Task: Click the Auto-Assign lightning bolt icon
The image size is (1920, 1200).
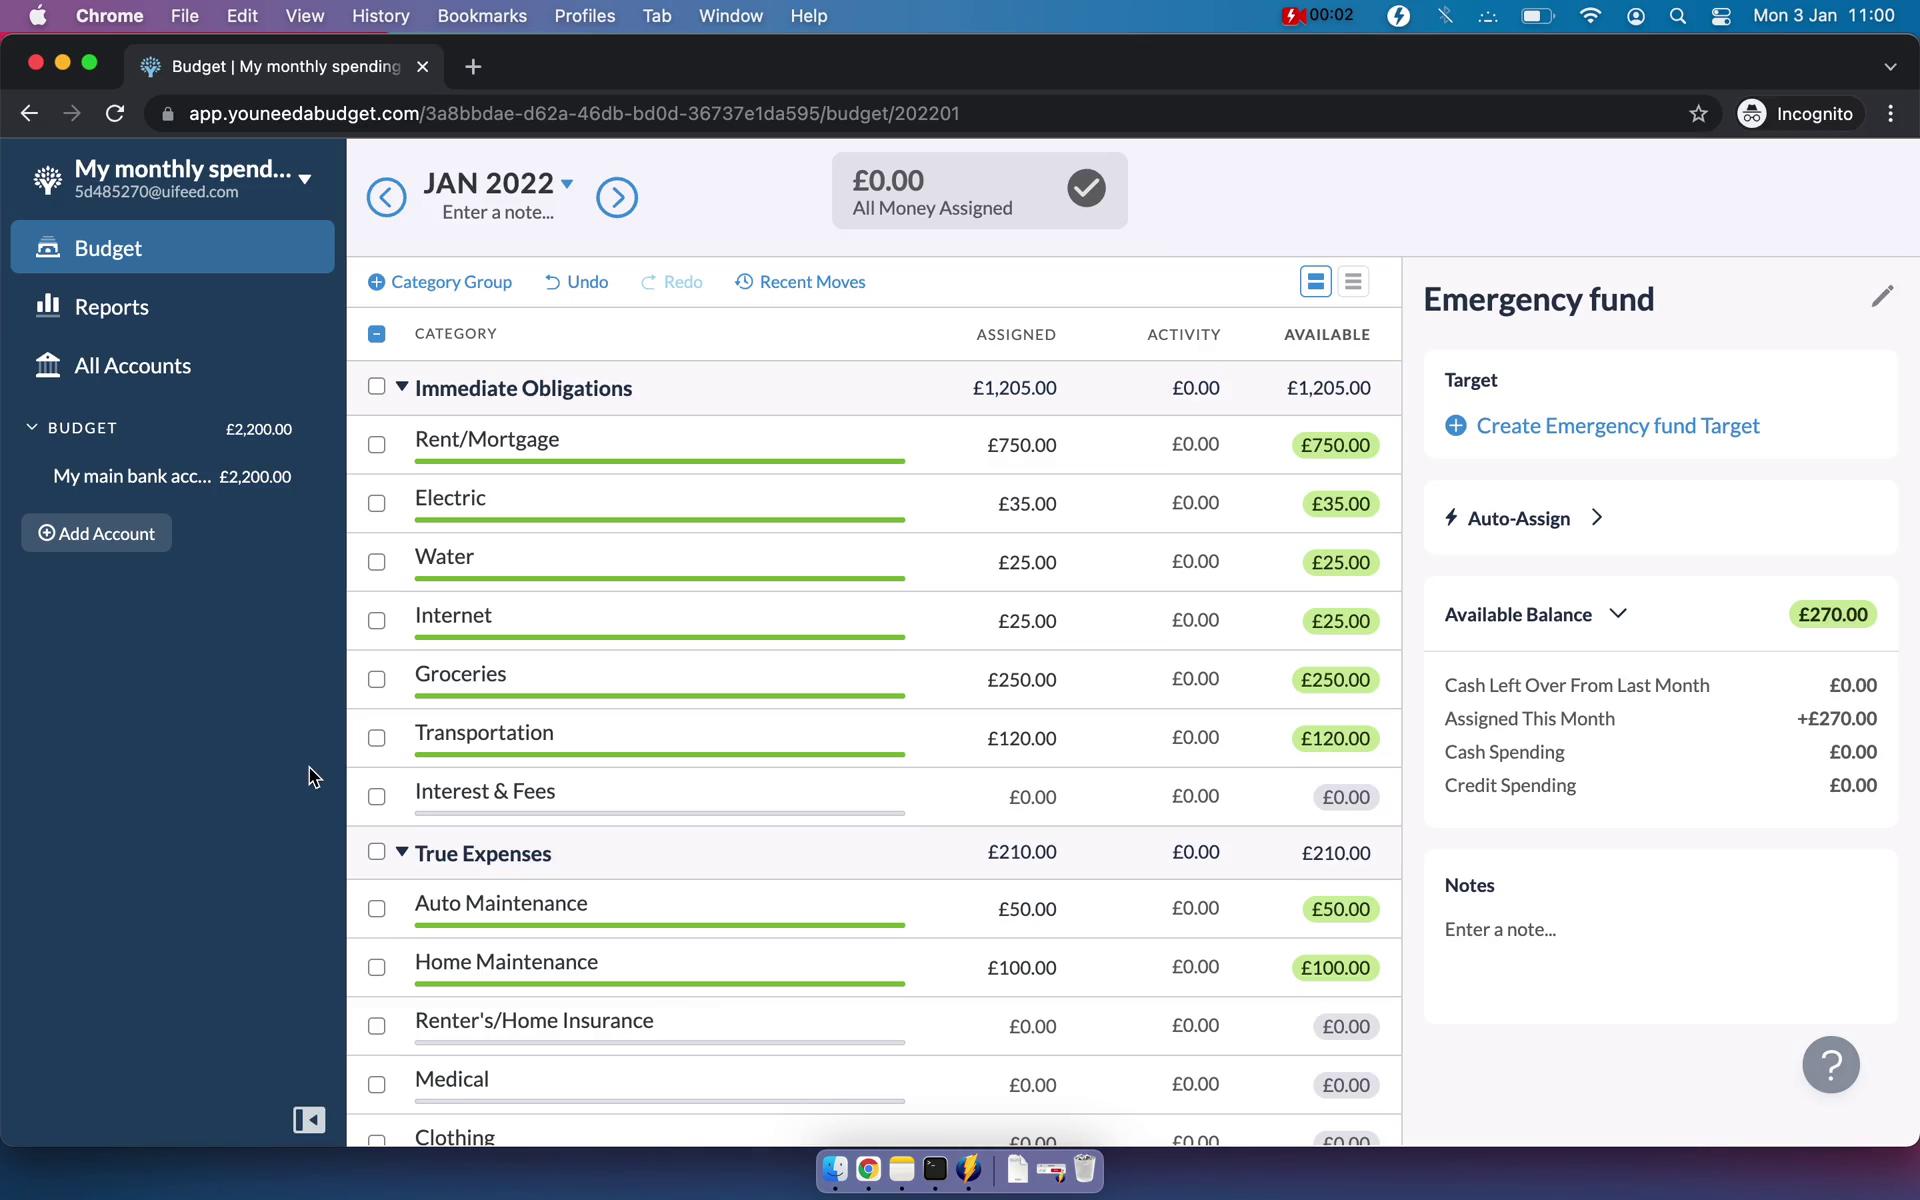Action: coord(1451,517)
